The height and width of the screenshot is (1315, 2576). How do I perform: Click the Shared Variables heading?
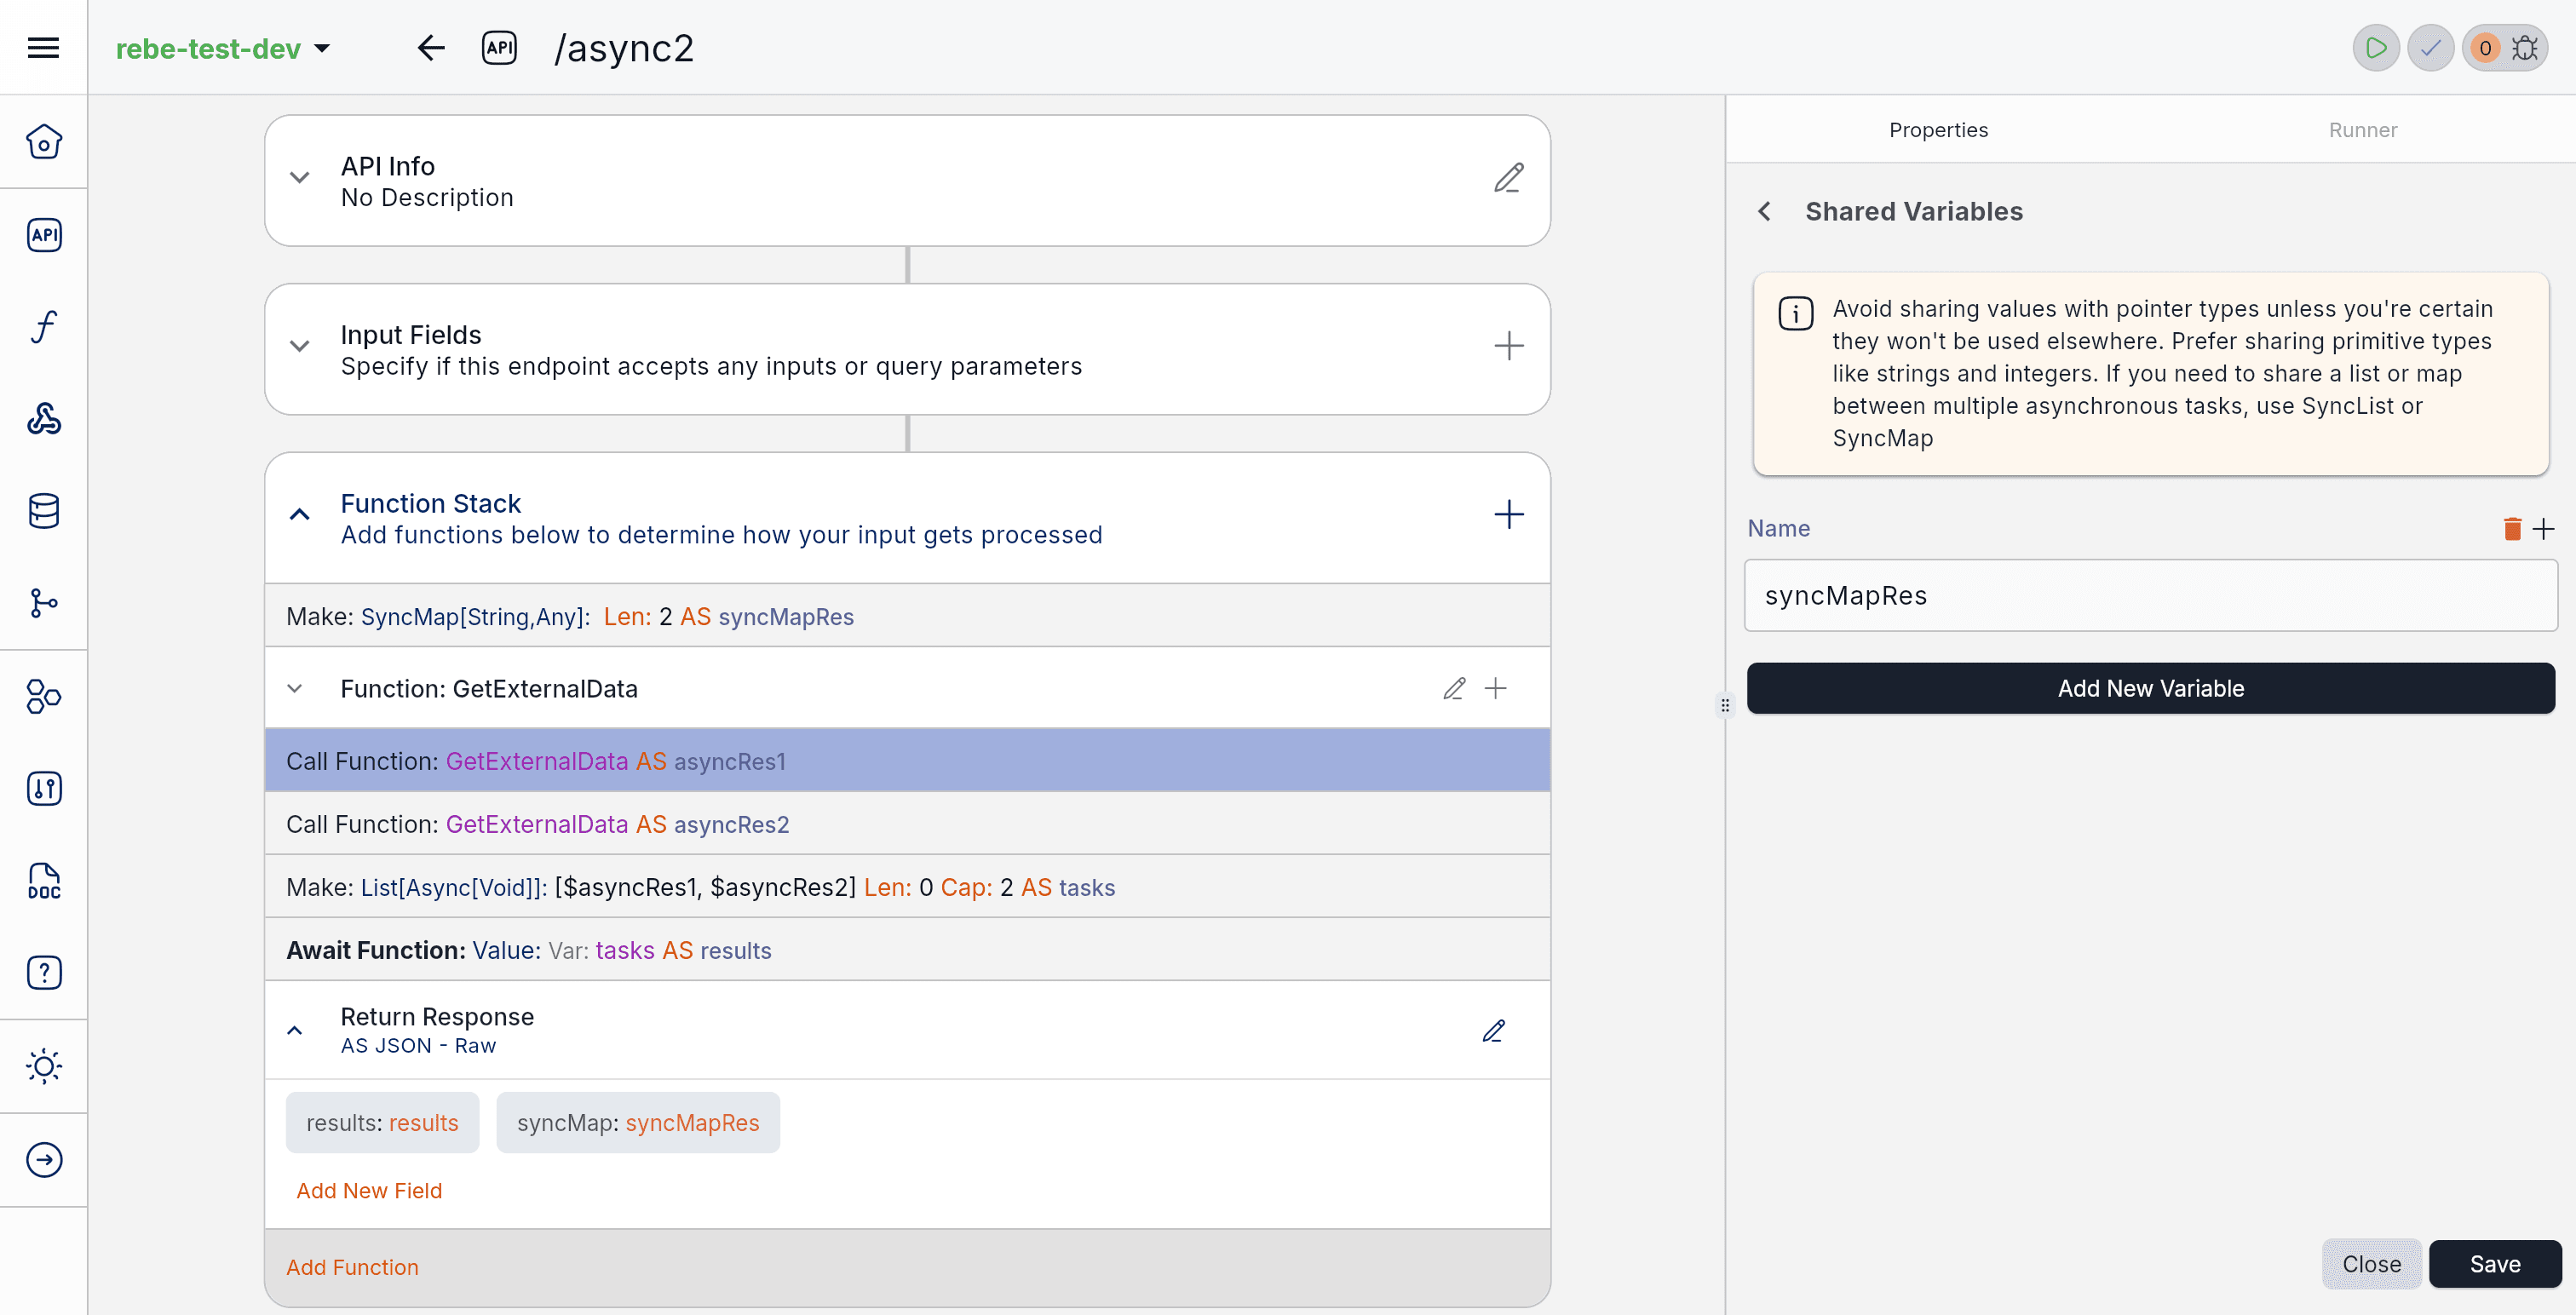coord(1913,212)
